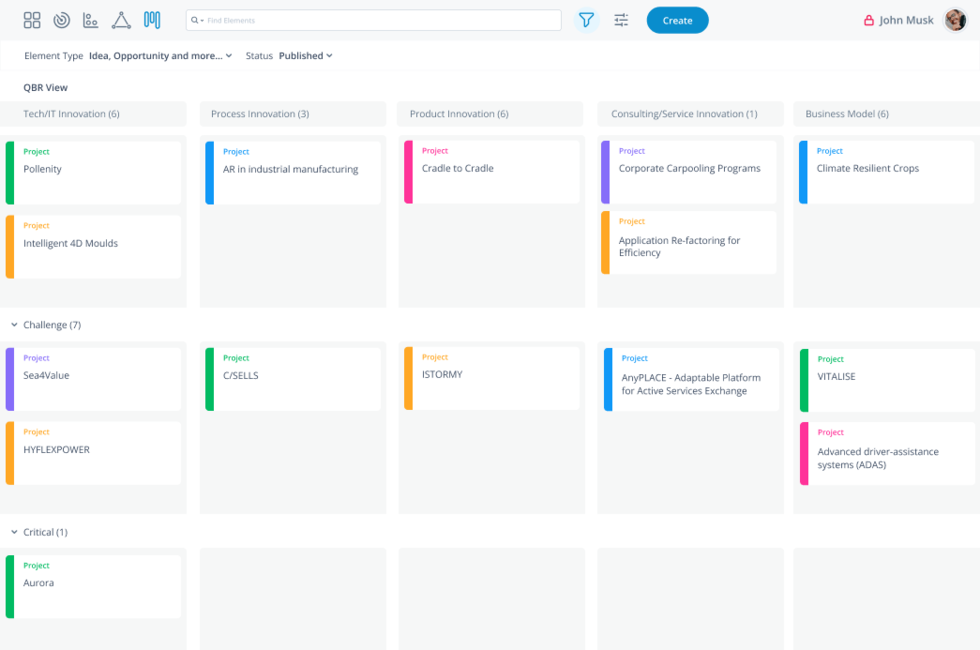Open Advanced driver-assistance systems (ADAS) card

pos(888,454)
